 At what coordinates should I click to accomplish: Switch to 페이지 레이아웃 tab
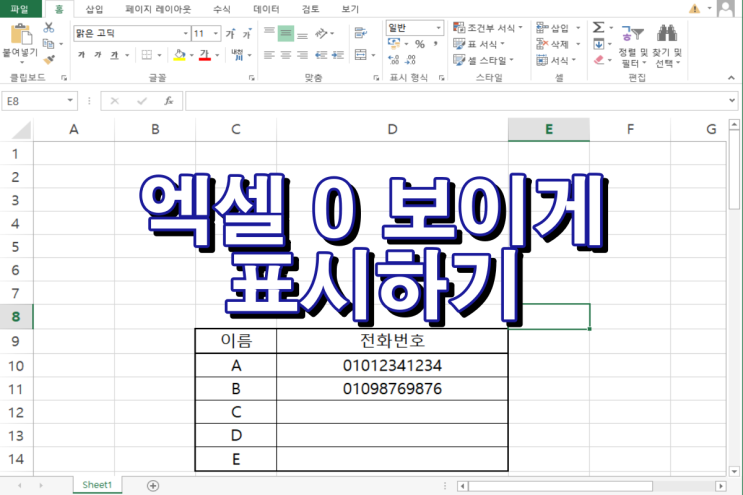158,9
